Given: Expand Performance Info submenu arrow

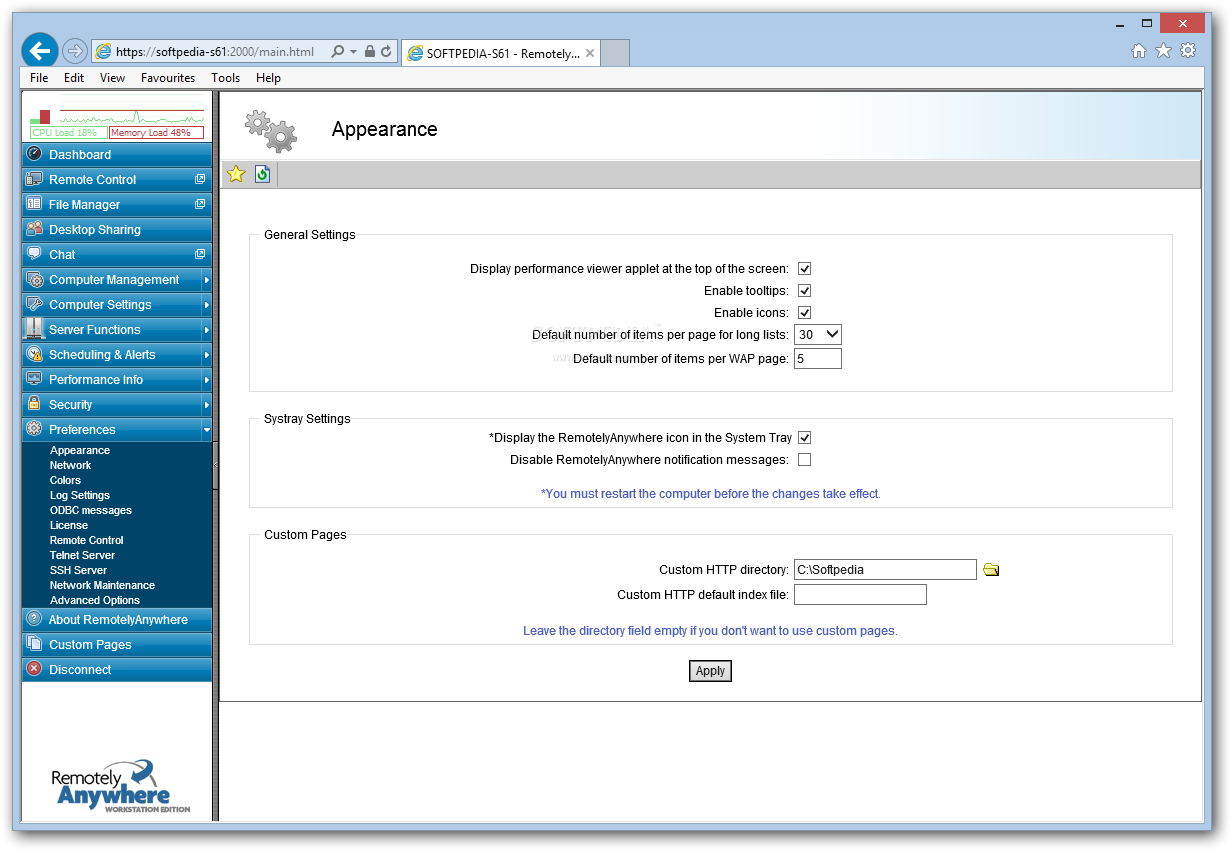Looking at the screenshot, I should pos(206,380).
